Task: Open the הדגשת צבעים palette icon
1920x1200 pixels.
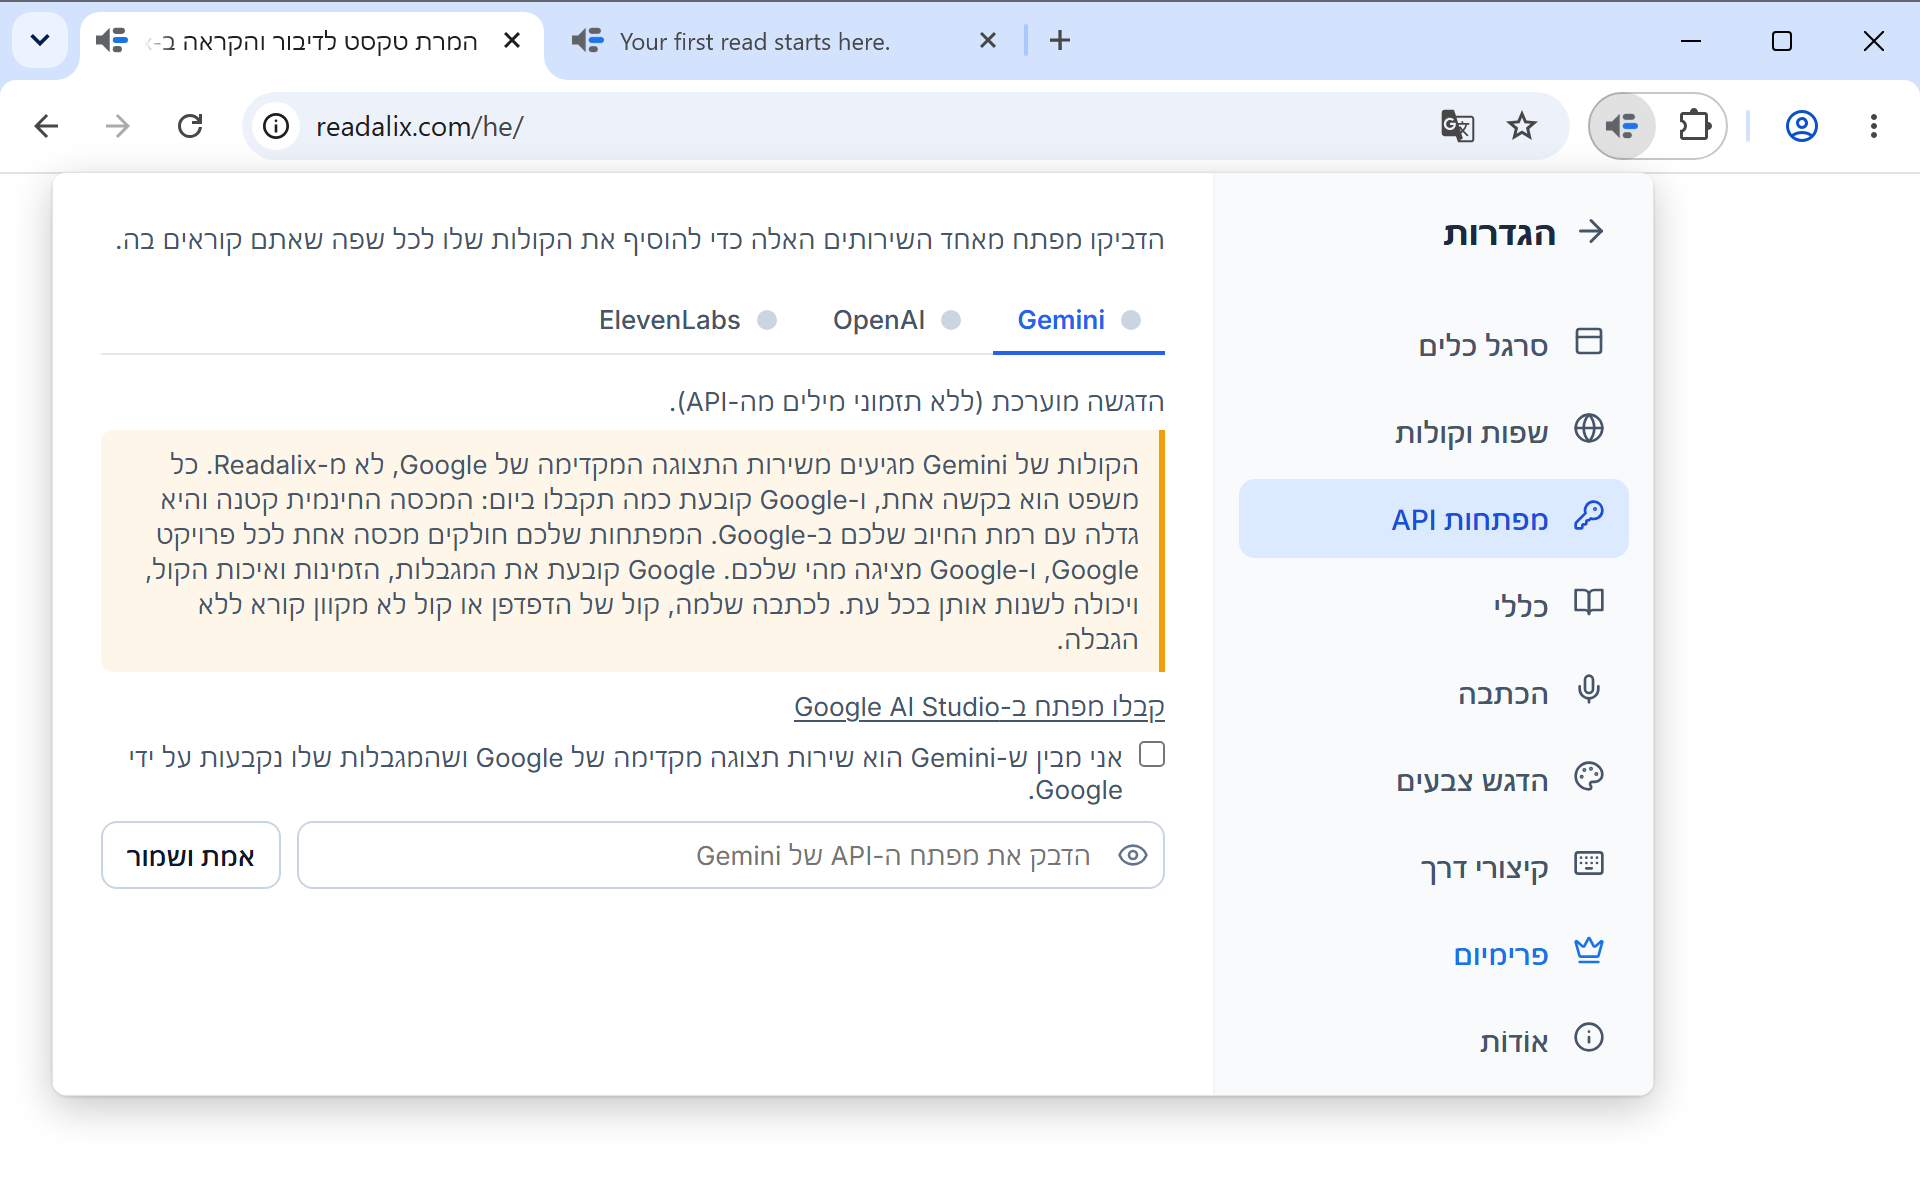Action: pos(1588,776)
